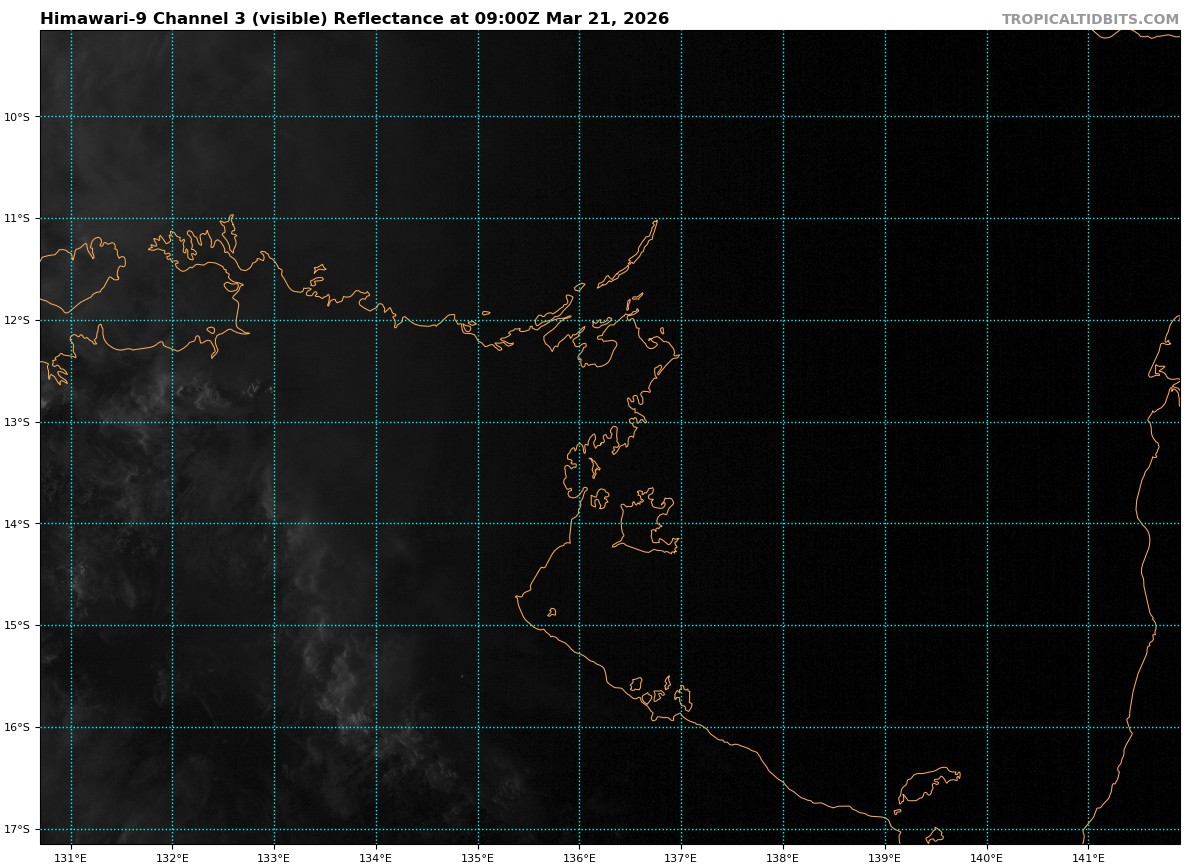Image resolution: width=1200 pixels, height=867 pixels.
Task: Select the 132°E longitude label
Action: click(172, 857)
